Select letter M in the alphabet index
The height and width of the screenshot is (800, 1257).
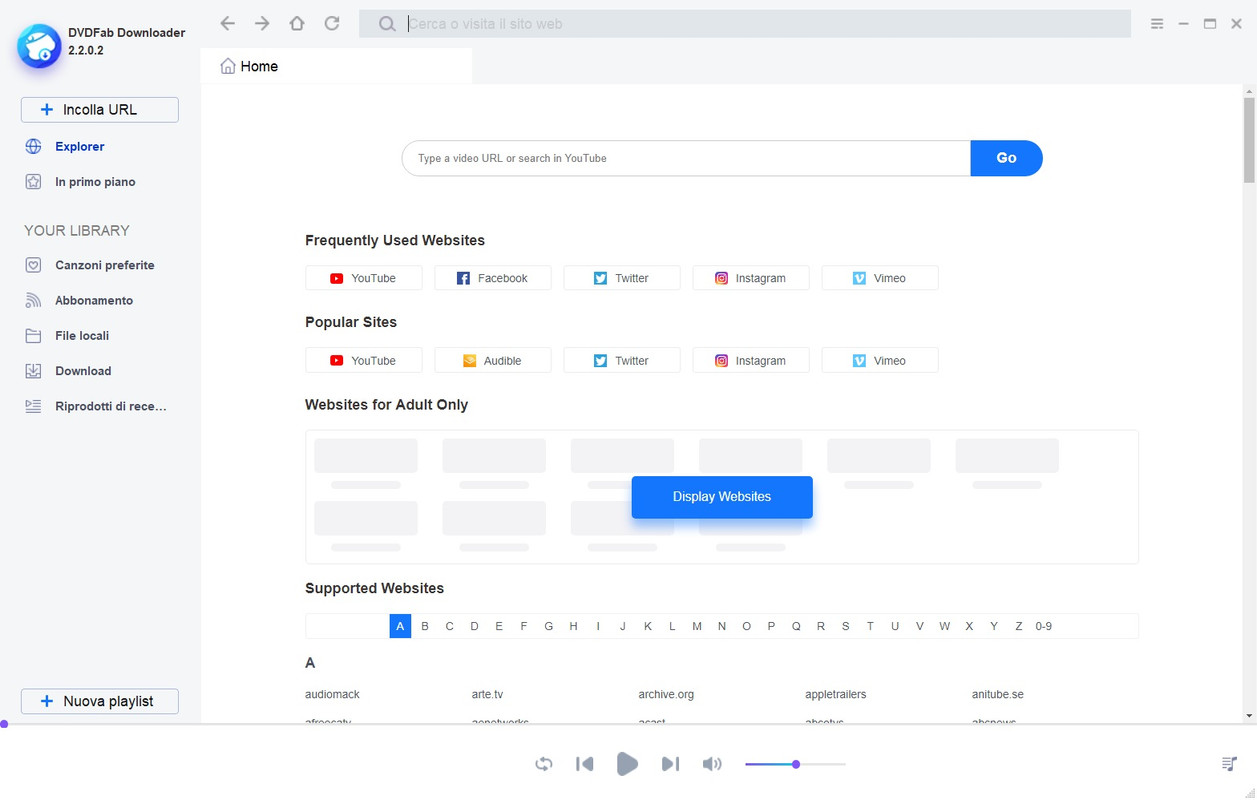697,626
